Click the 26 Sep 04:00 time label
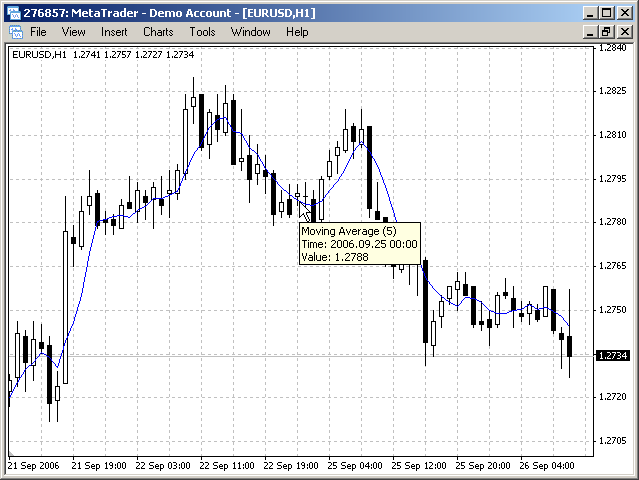This screenshot has width=639, height=480. (x=547, y=465)
